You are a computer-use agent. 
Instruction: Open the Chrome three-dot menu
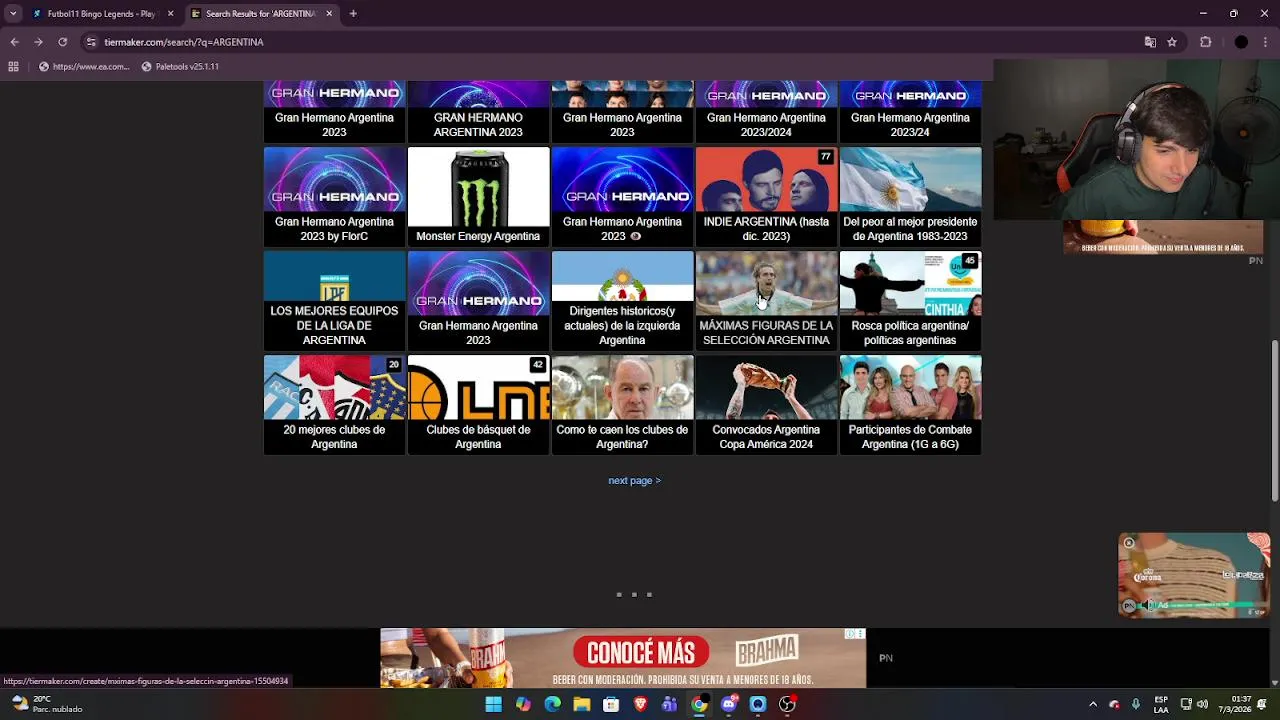[x=1266, y=42]
